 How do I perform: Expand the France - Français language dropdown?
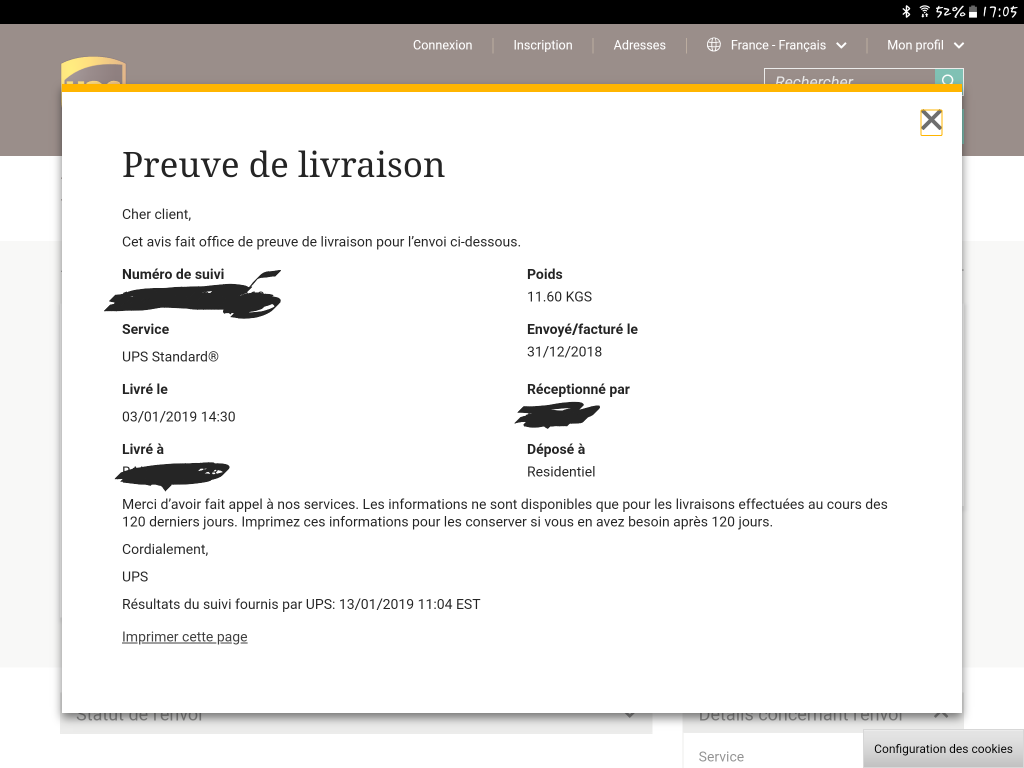pos(777,45)
